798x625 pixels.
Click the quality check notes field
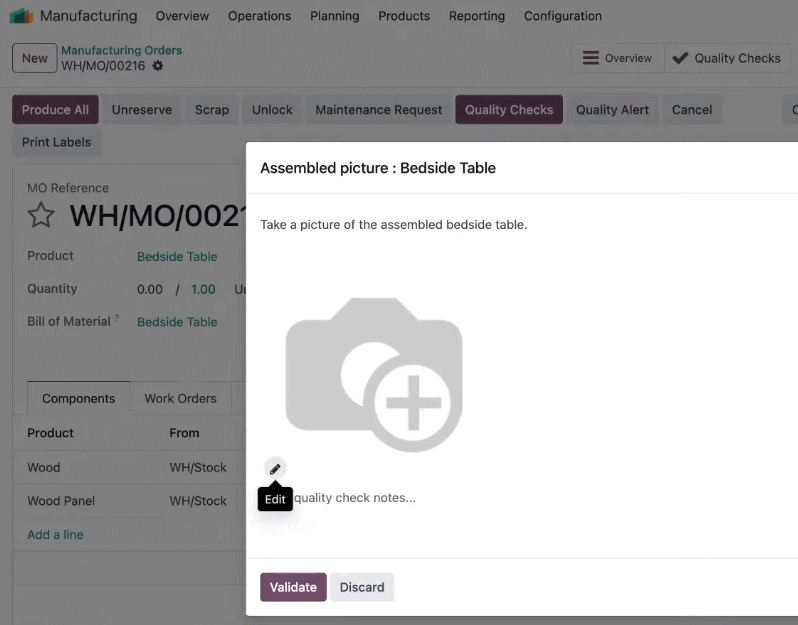point(355,497)
